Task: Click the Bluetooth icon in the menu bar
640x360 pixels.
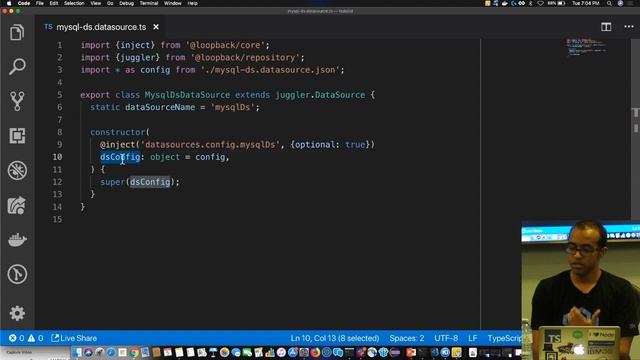Action: 531,3
